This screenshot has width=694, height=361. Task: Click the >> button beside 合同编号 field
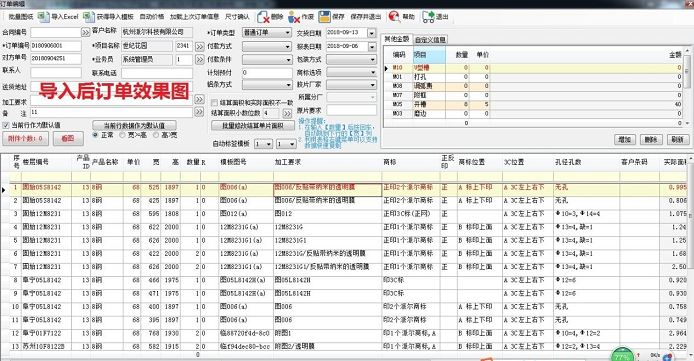(85, 32)
